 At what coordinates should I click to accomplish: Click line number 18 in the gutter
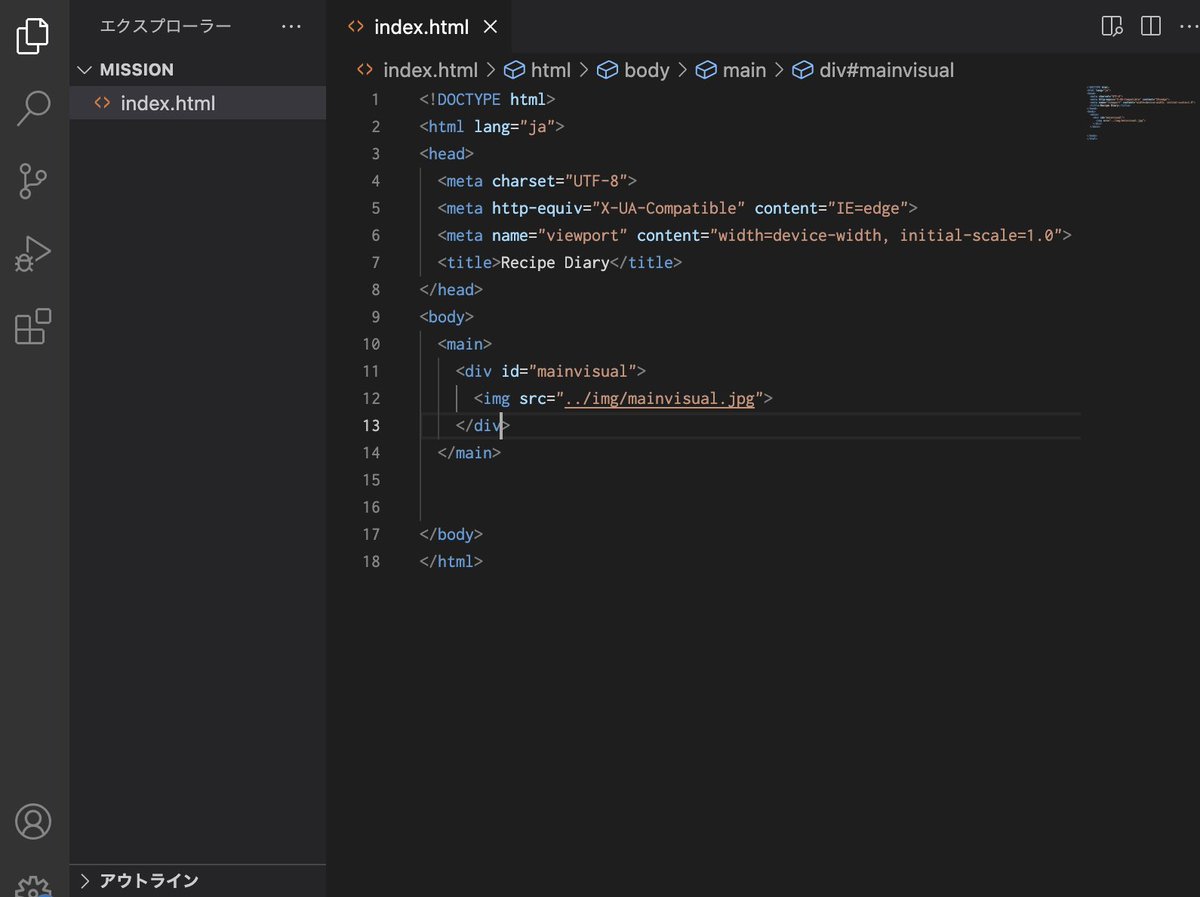(371, 562)
